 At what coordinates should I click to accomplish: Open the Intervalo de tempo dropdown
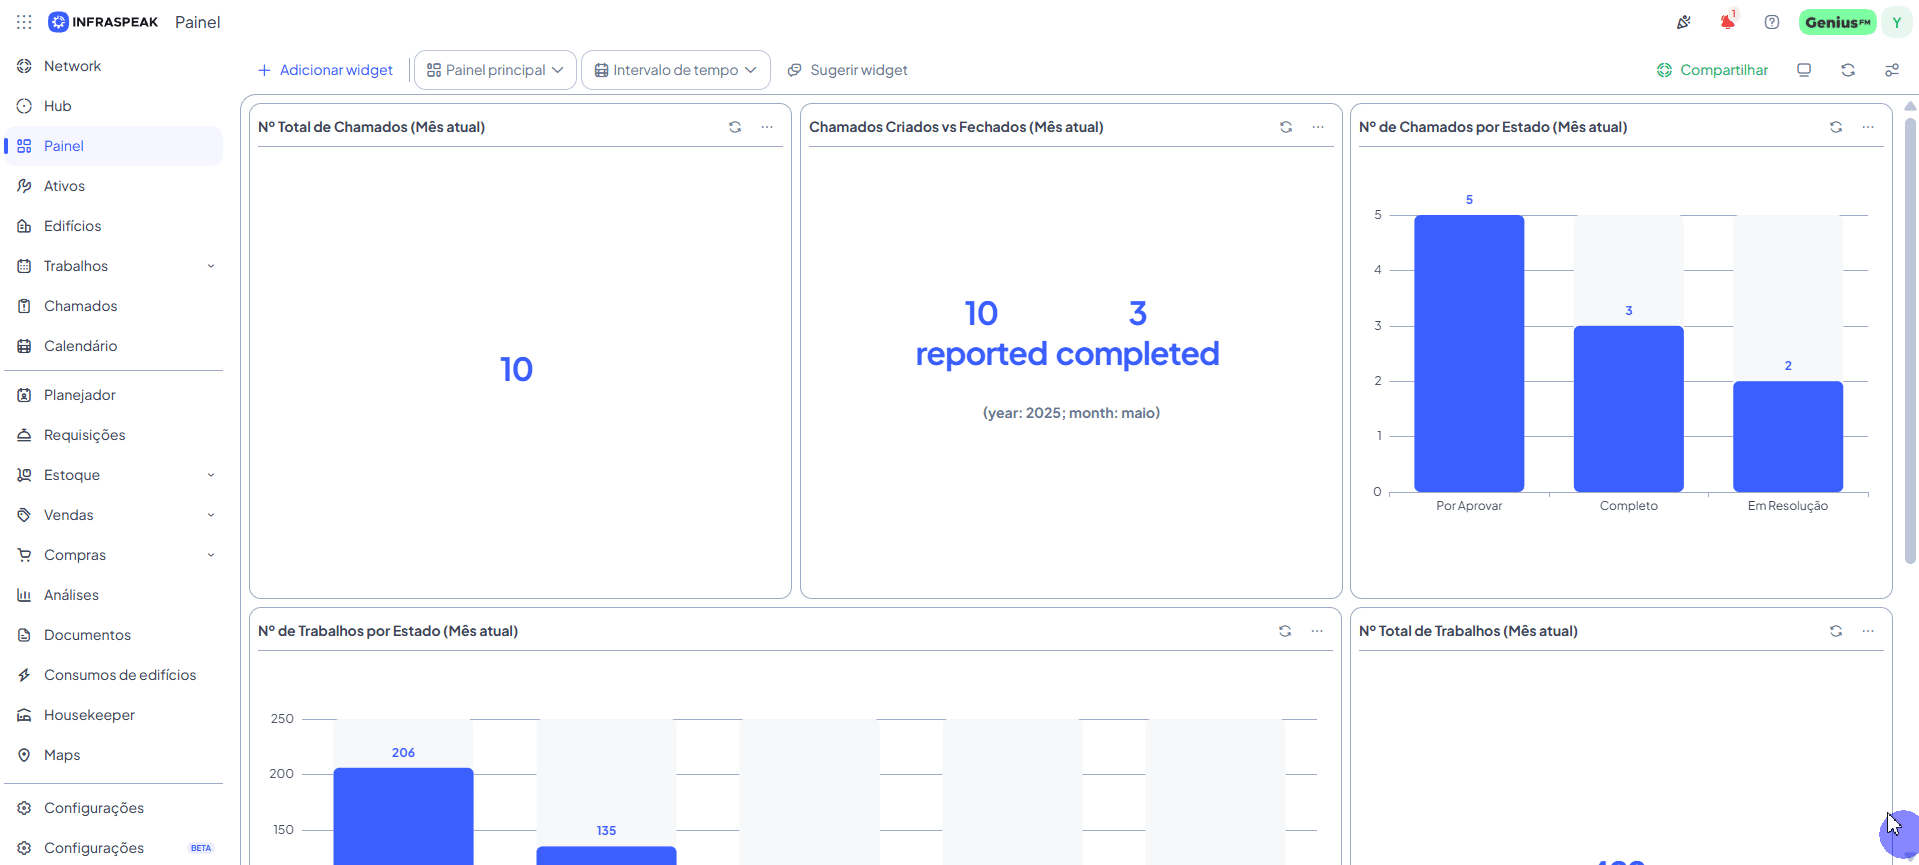coord(676,70)
